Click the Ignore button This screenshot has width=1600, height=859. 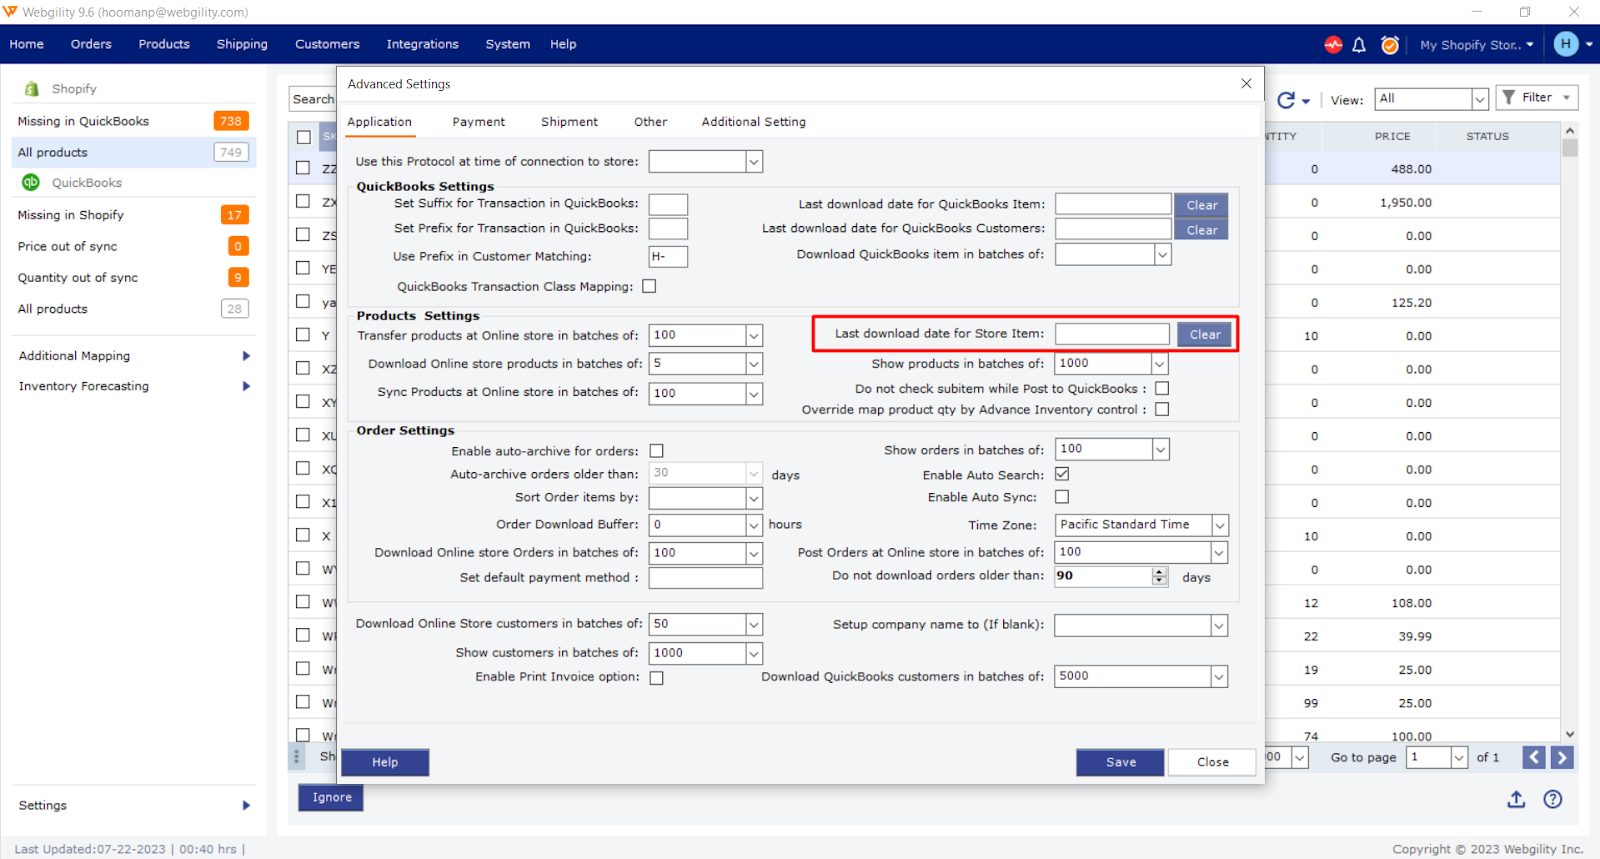(x=331, y=797)
